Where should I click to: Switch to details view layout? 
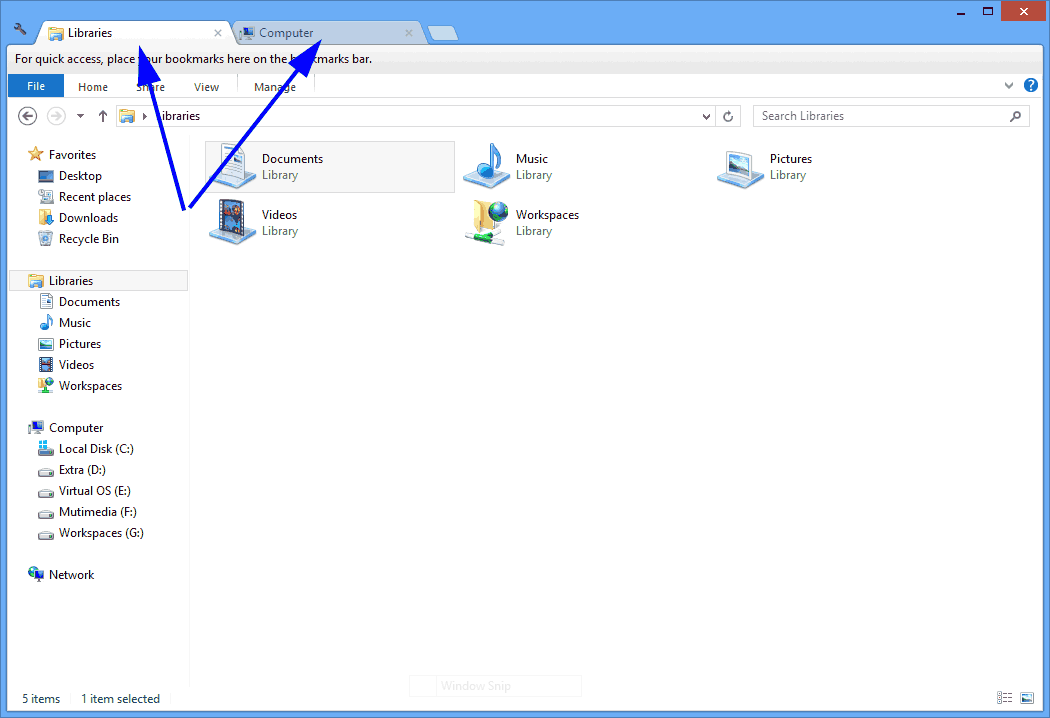pos(1004,698)
